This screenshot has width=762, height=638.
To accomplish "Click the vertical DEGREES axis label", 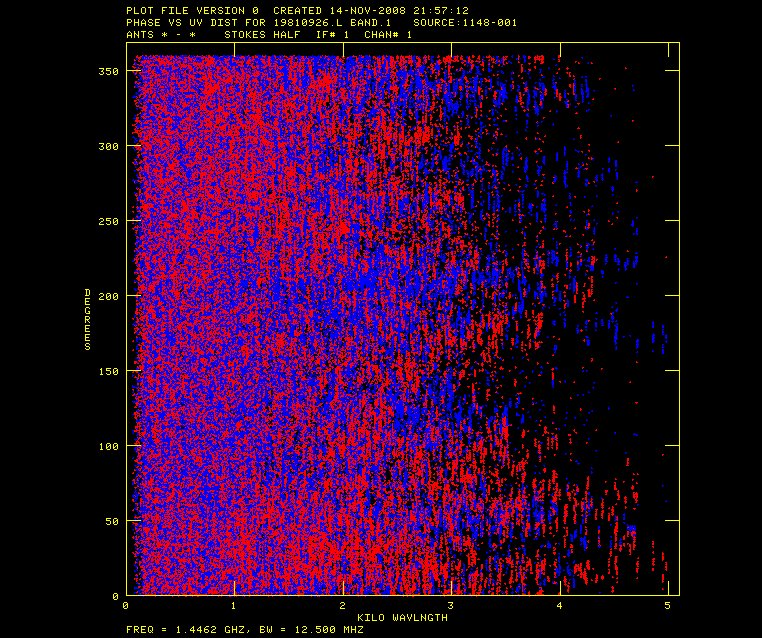I will click(x=88, y=319).
